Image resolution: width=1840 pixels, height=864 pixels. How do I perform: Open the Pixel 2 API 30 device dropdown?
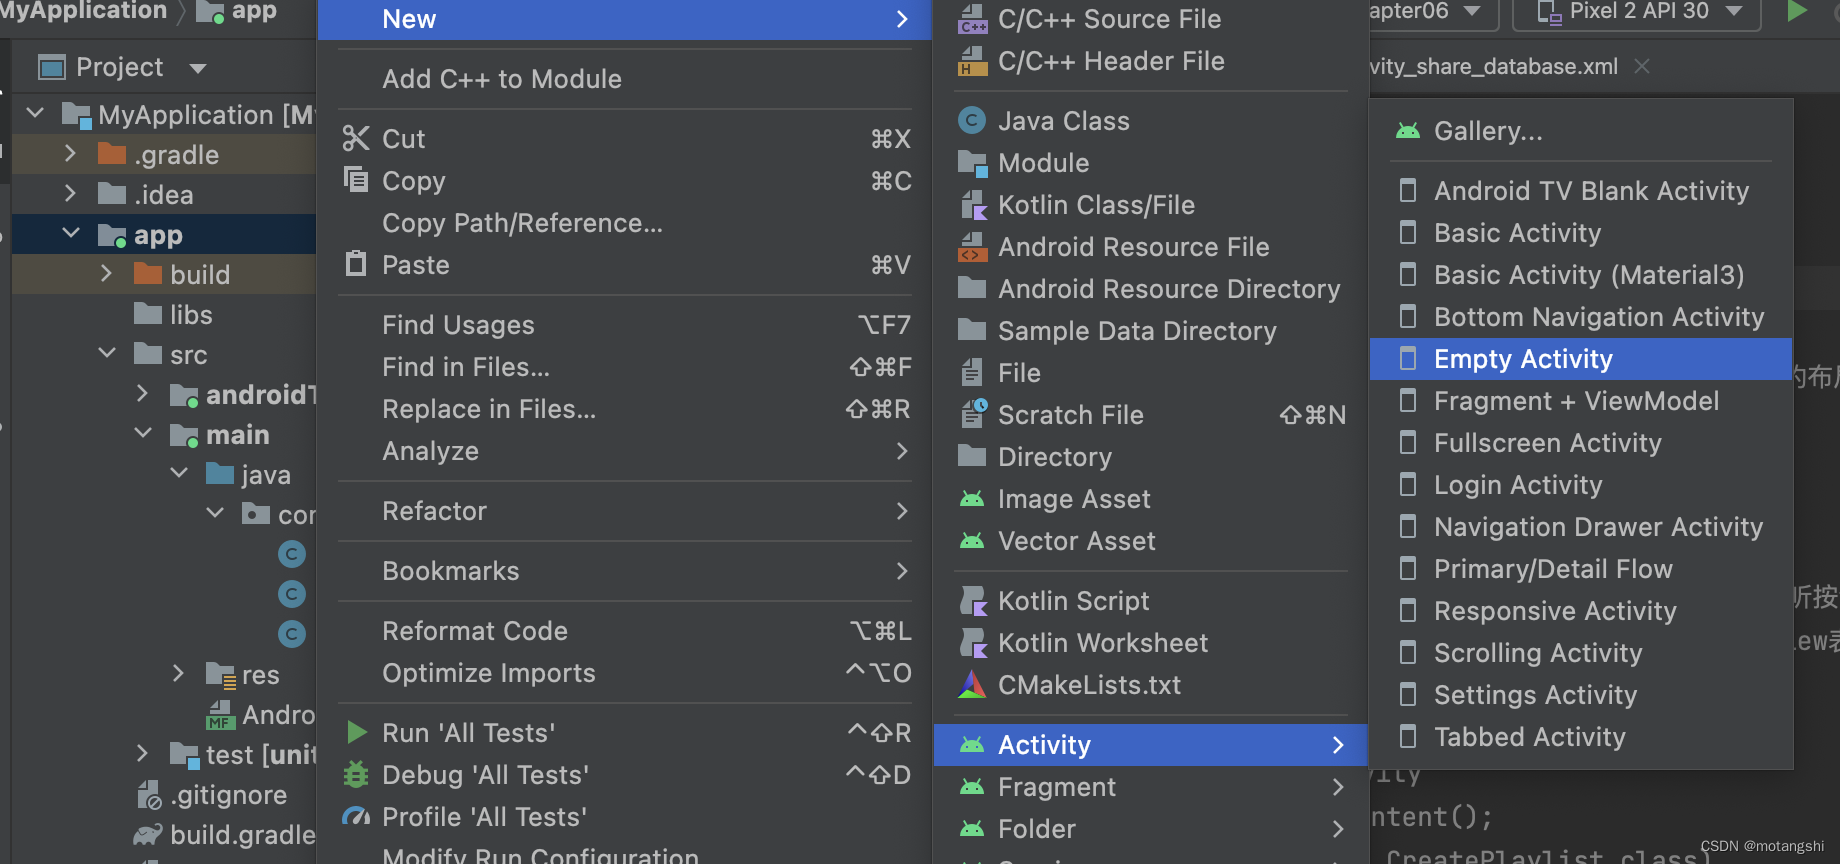click(1734, 11)
